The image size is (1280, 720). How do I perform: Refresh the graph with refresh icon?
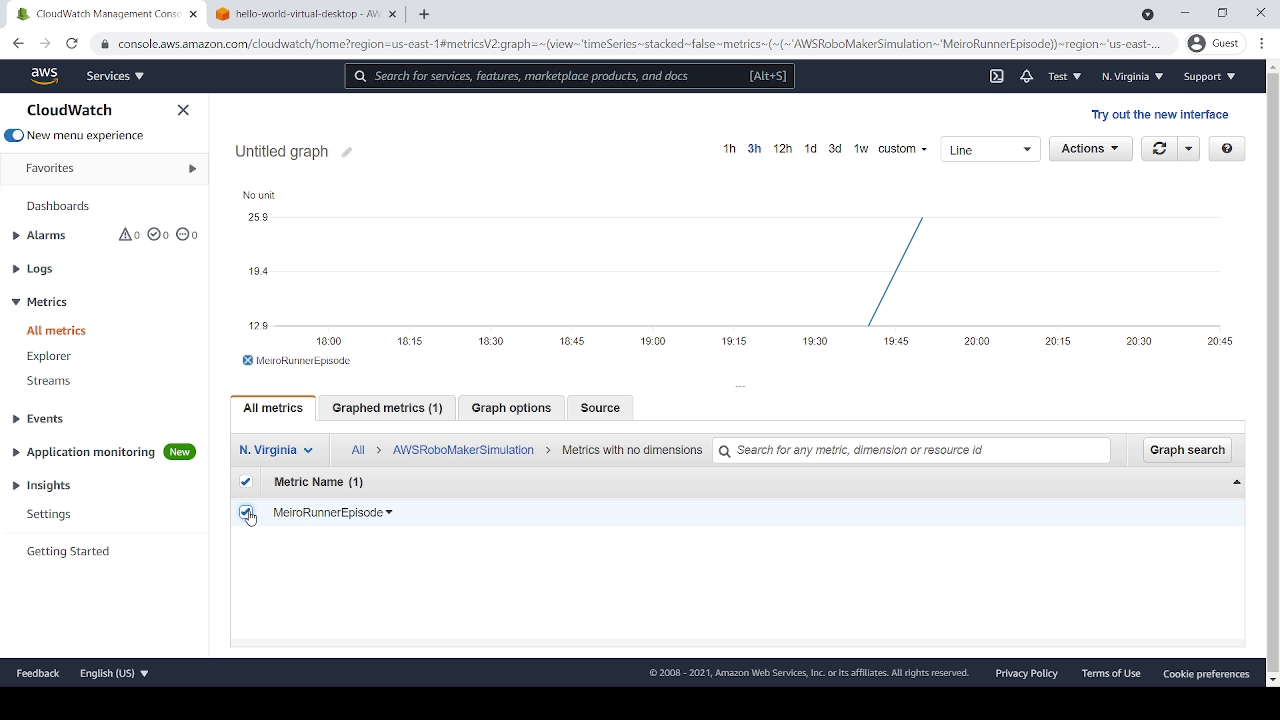[x=1159, y=149]
